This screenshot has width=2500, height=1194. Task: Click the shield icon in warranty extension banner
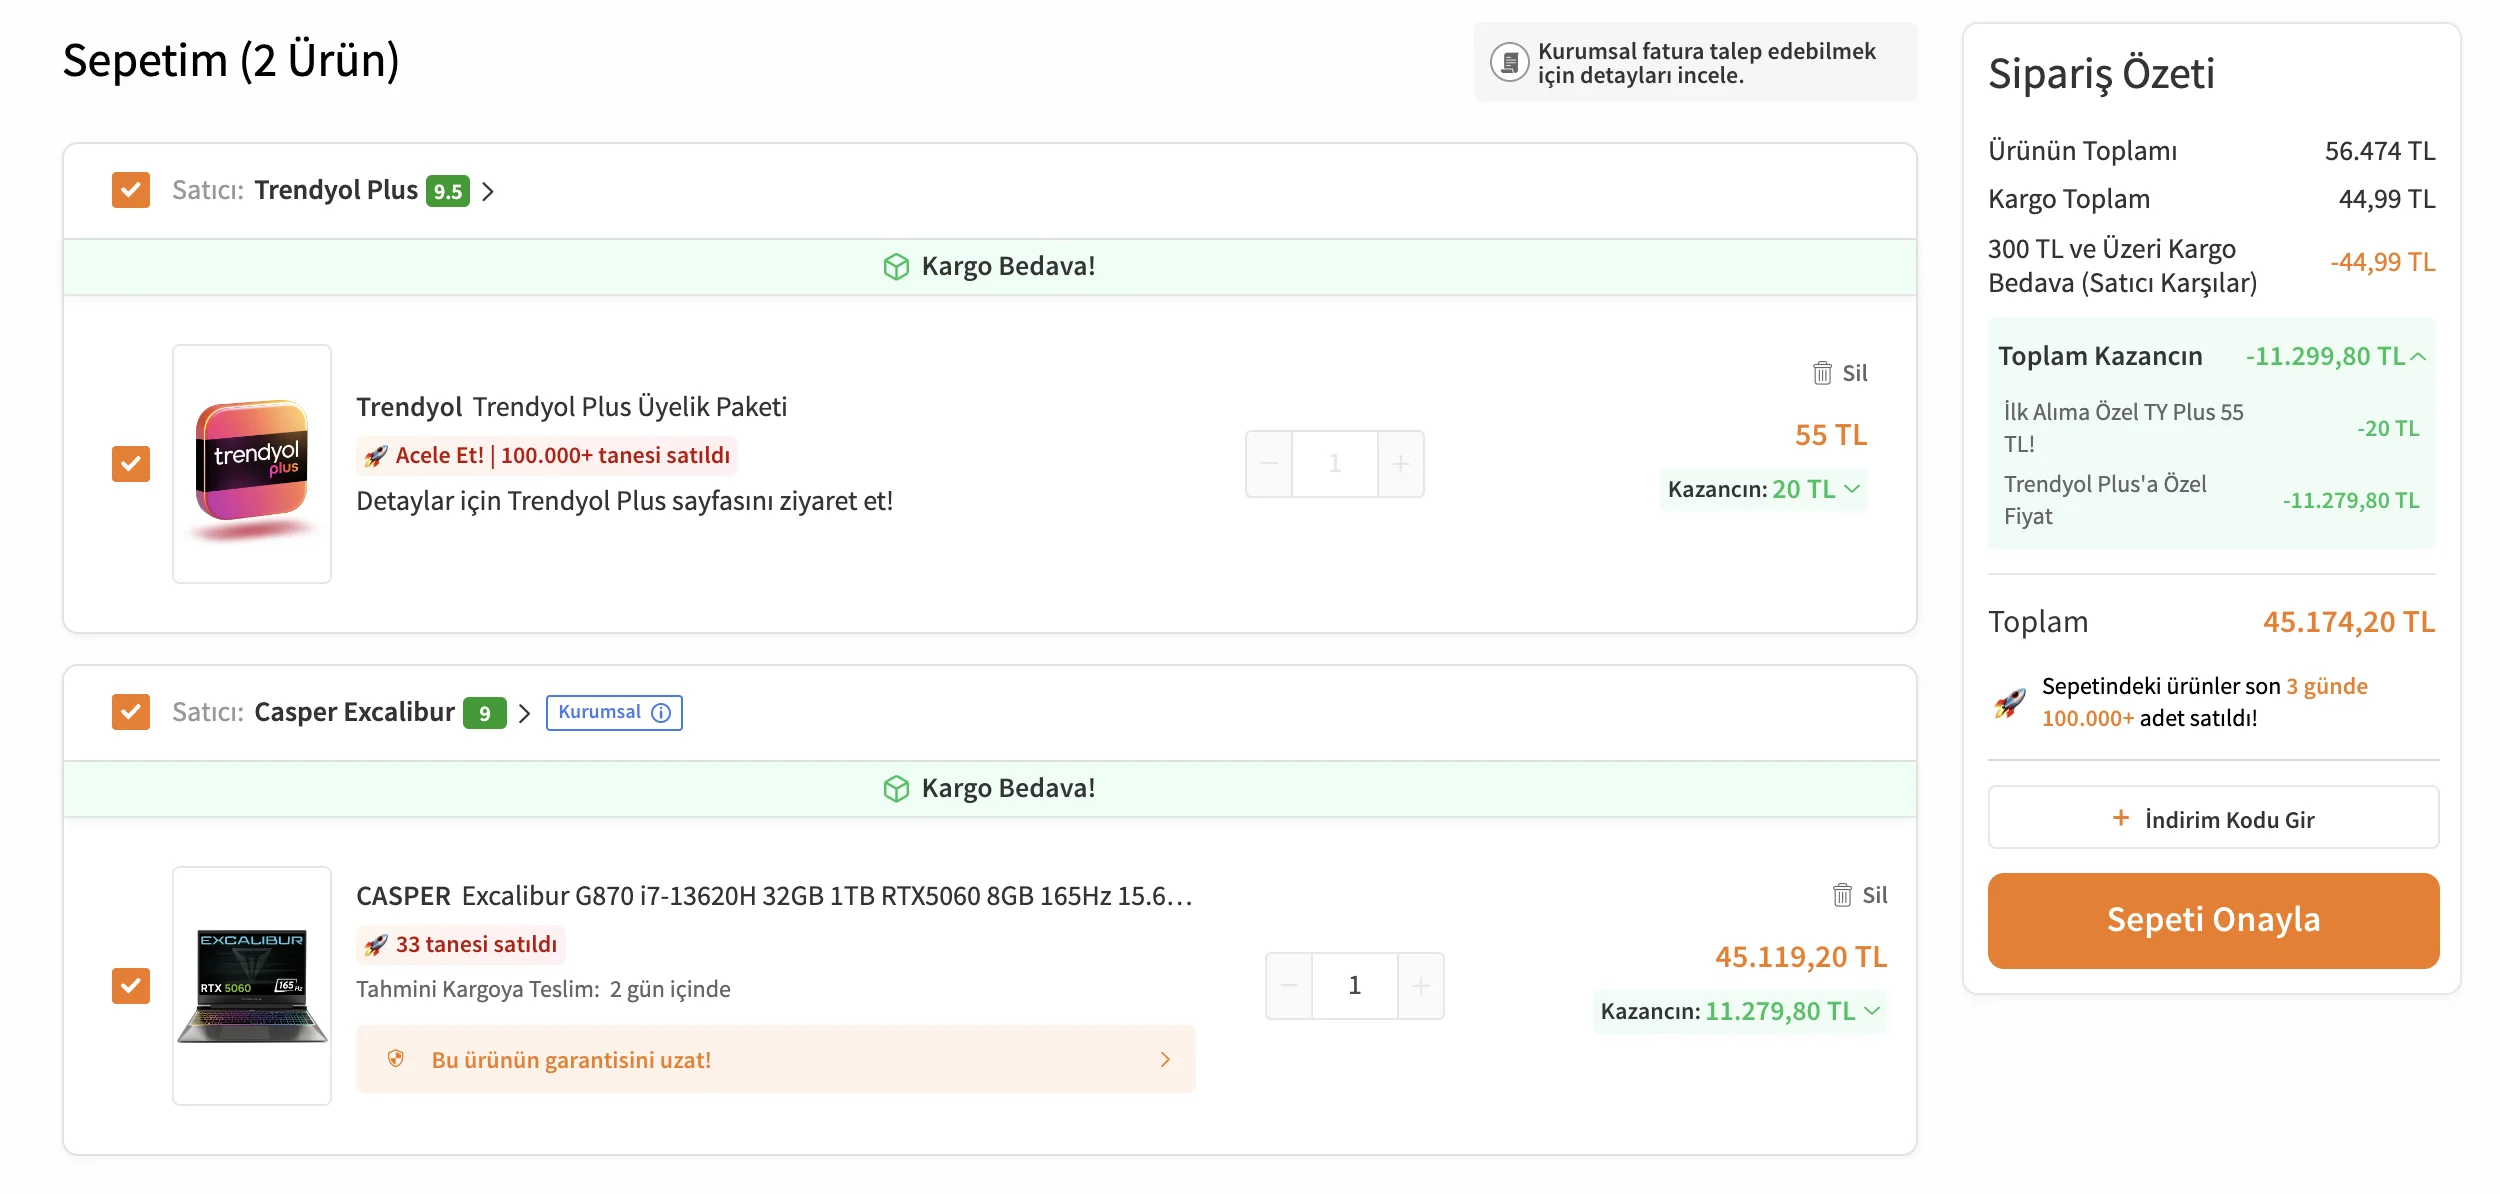coord(396,1059)
